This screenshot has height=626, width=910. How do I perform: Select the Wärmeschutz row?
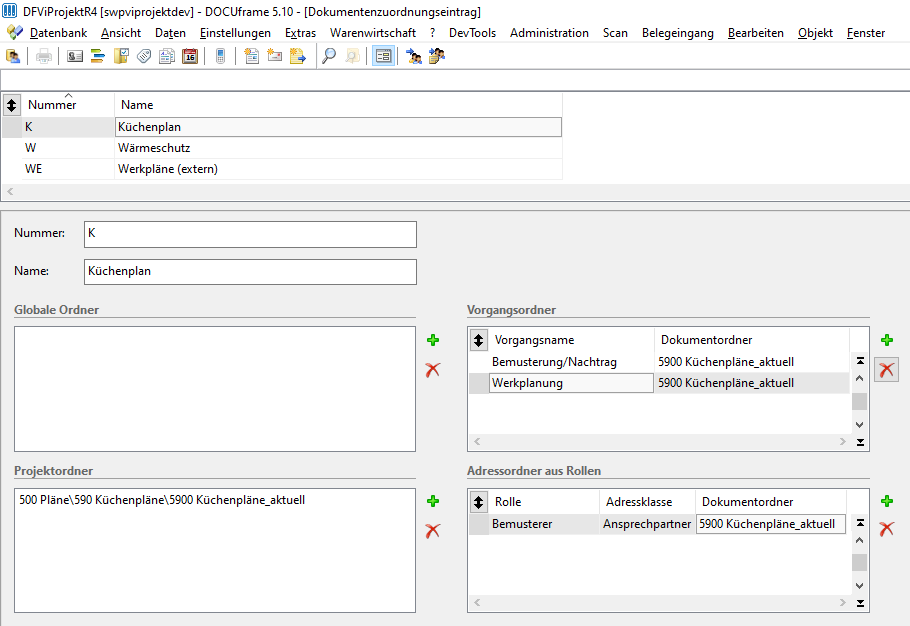point(282,148)
